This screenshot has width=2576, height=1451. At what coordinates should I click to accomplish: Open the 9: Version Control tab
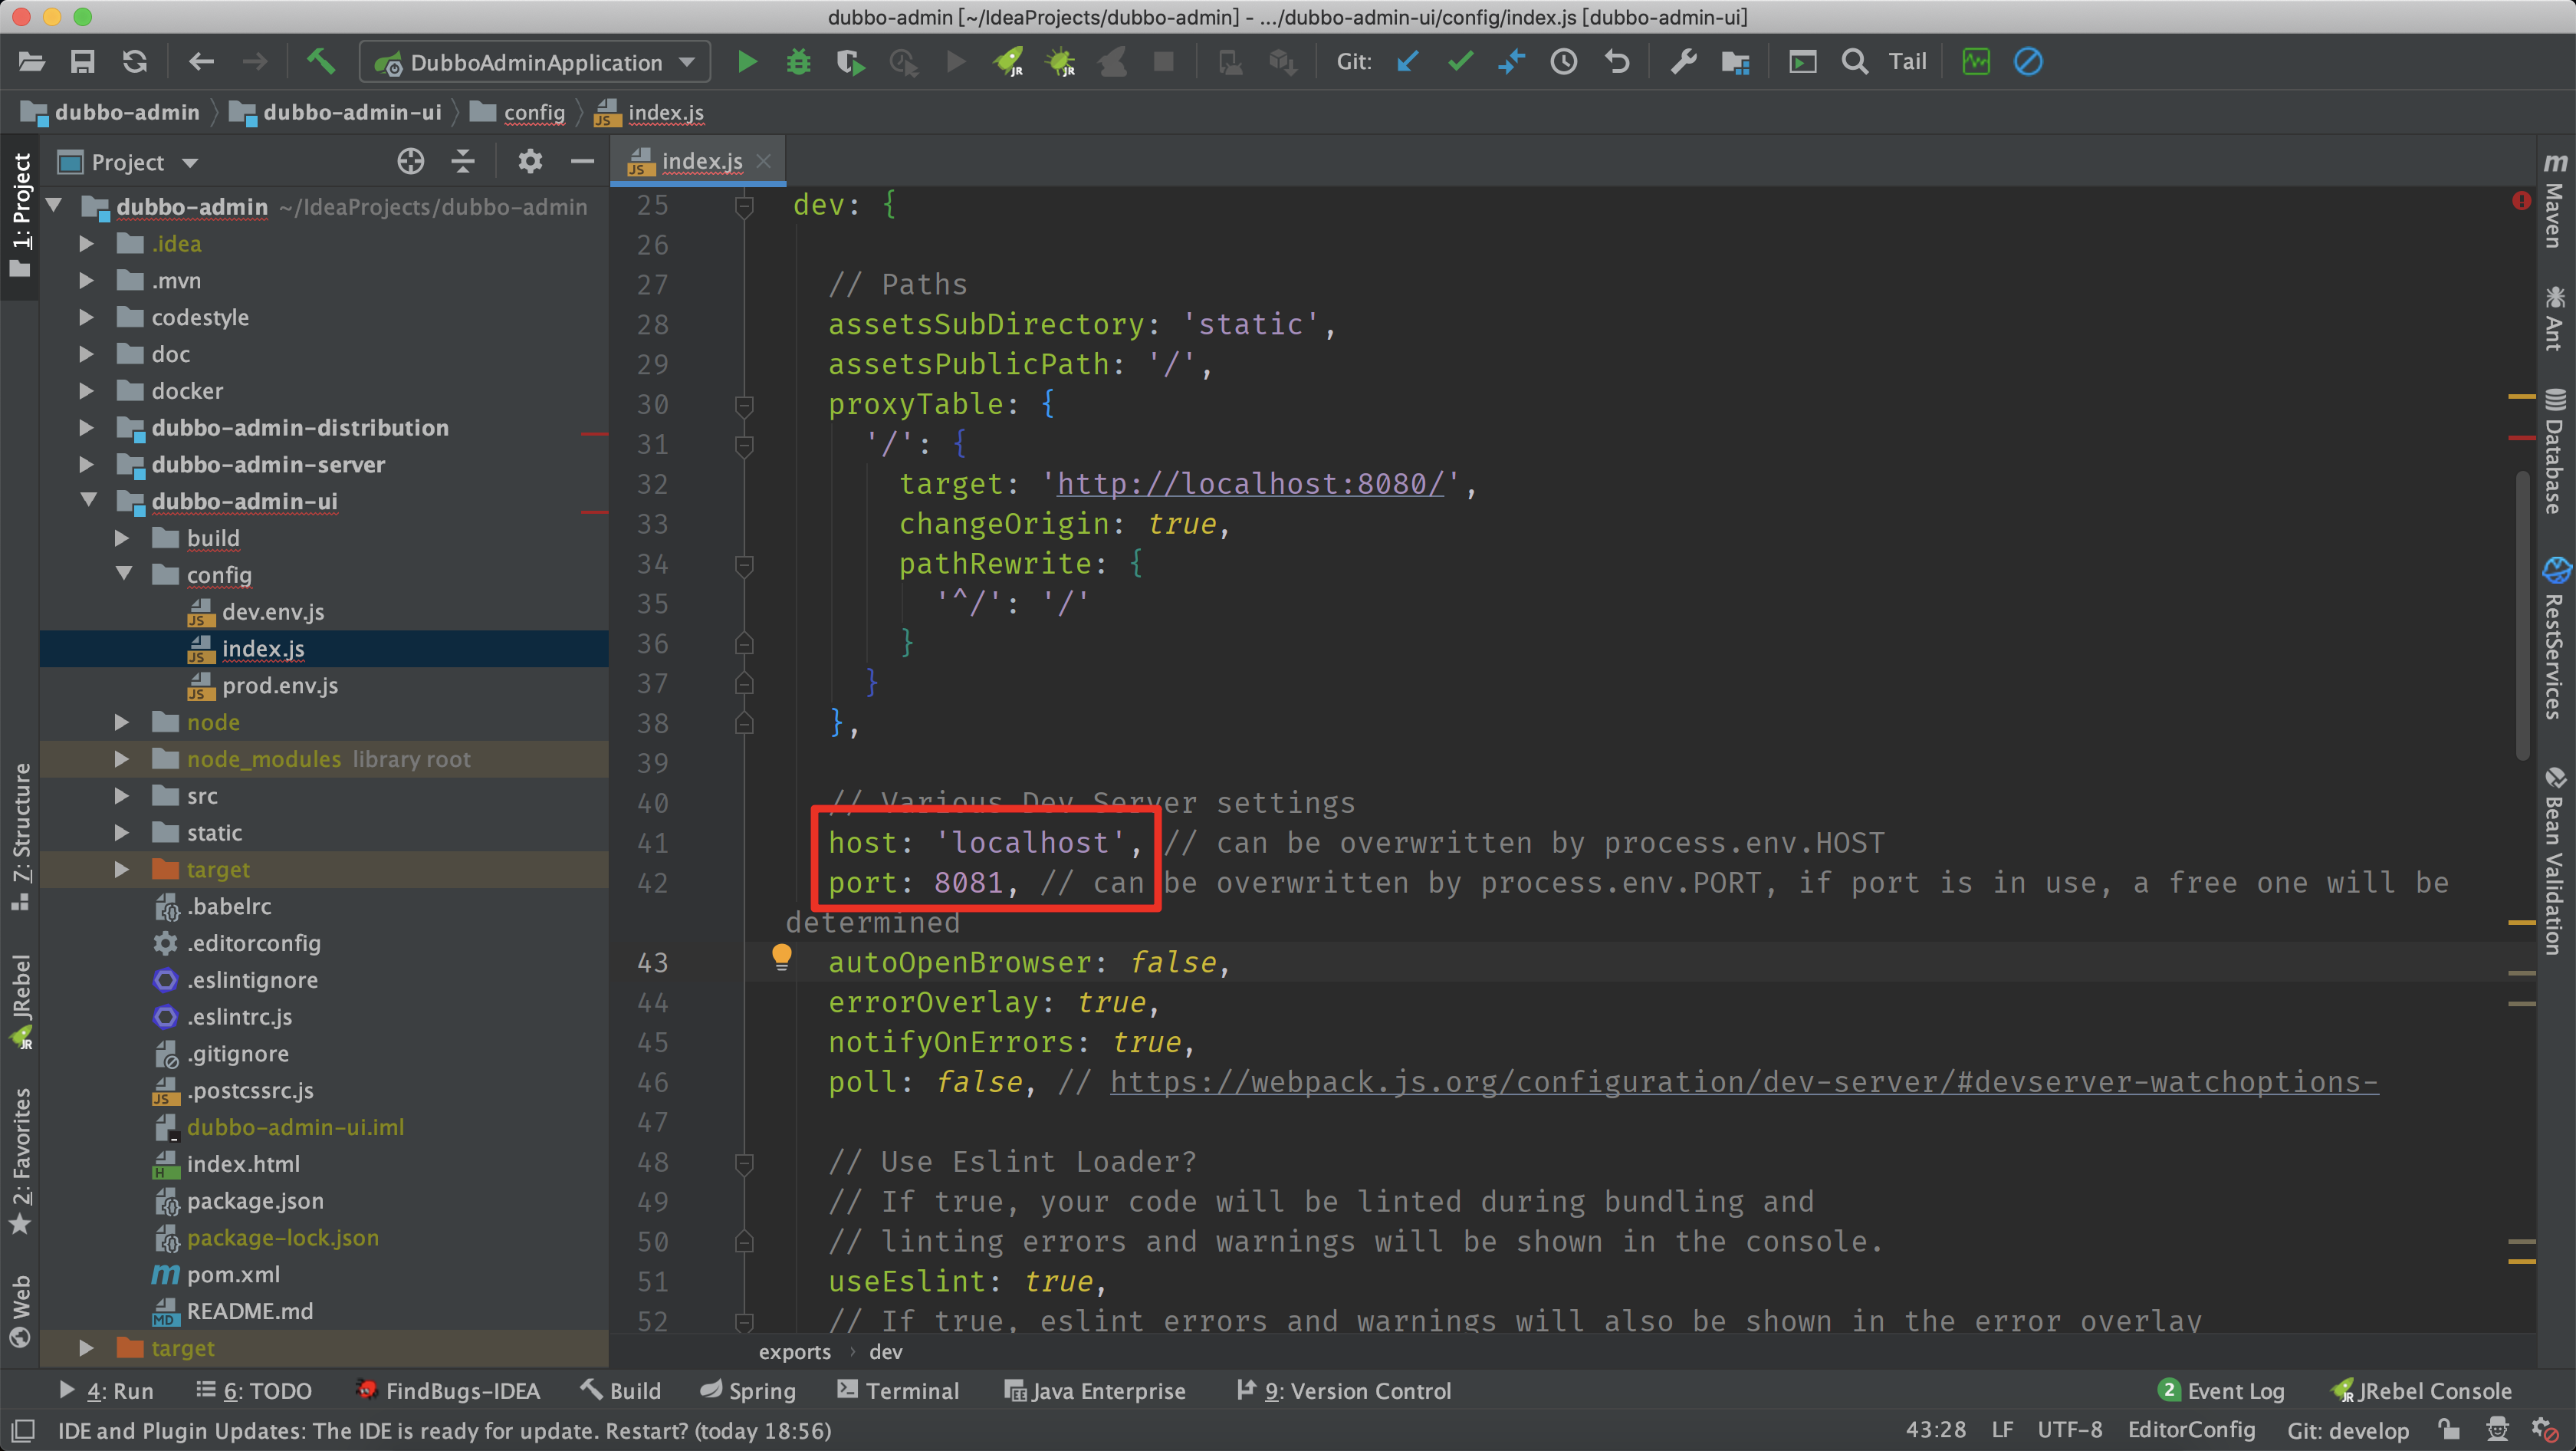[x=1343, y=1390]
